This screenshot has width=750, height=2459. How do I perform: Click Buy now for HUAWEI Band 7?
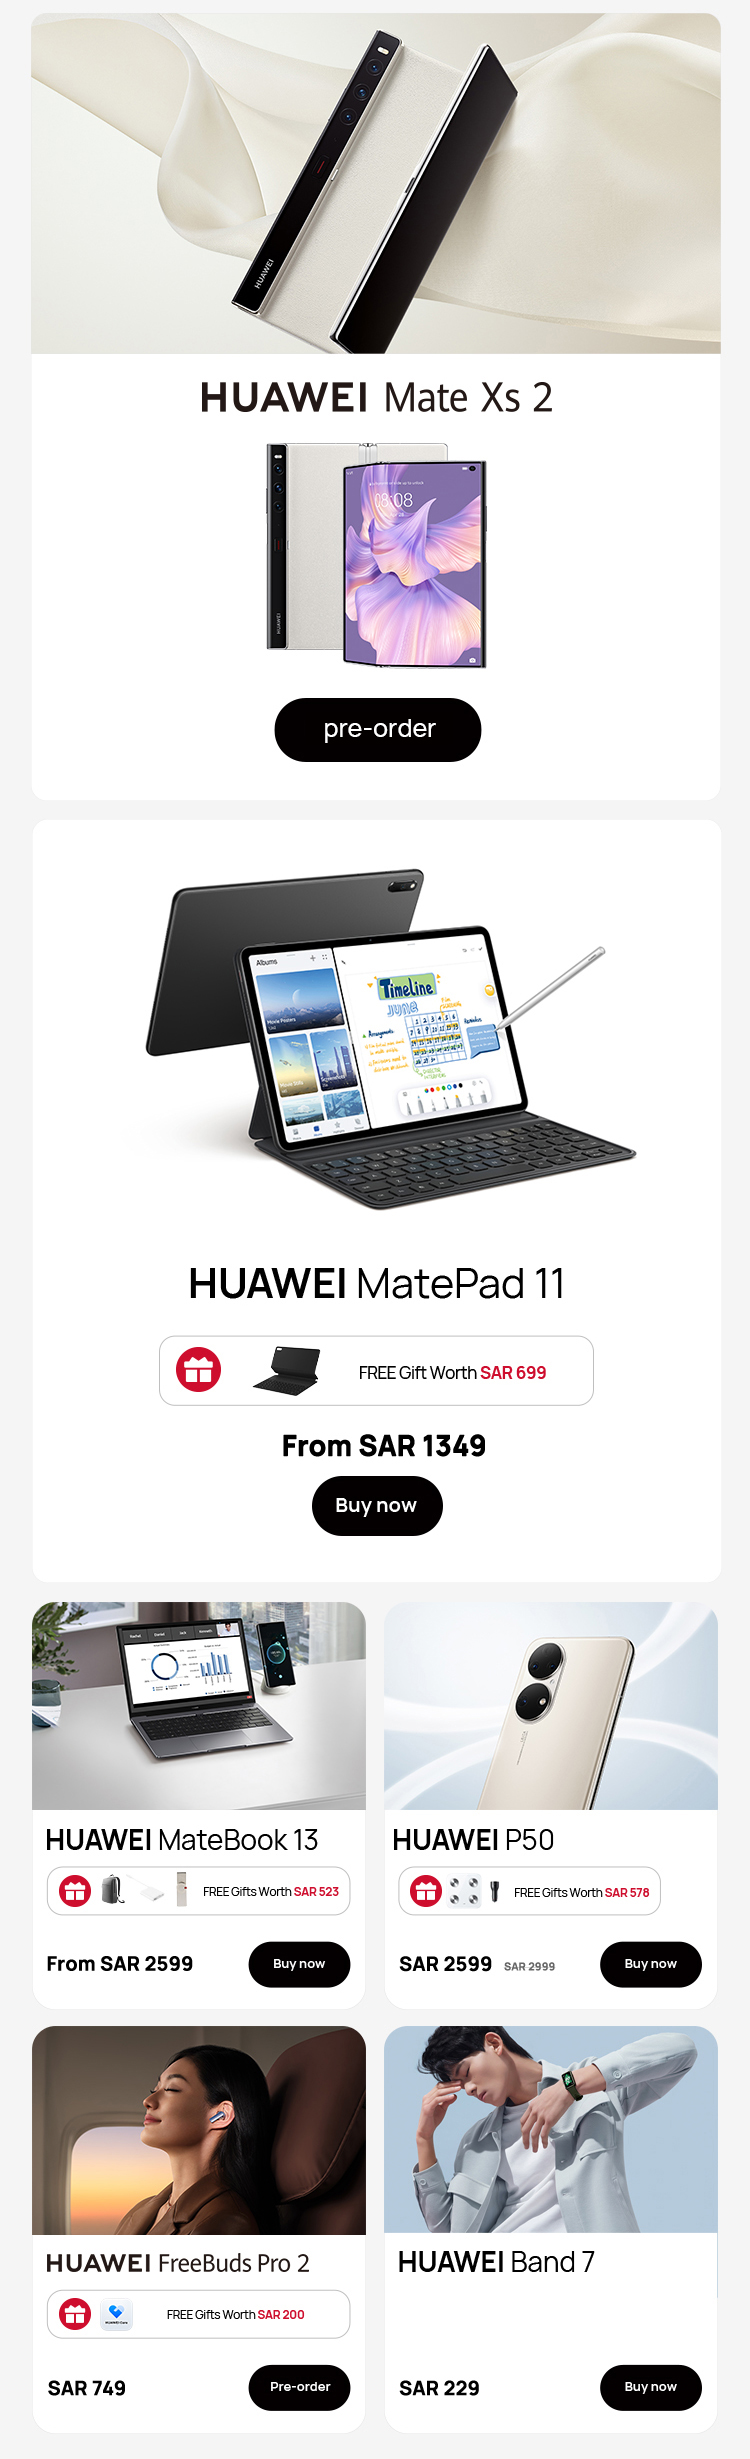(x=650, y=2387)
